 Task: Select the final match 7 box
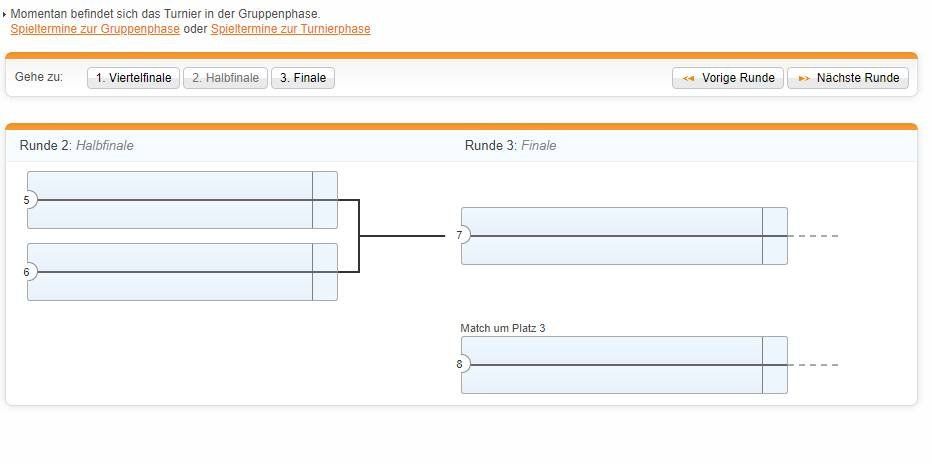(612, 236)
